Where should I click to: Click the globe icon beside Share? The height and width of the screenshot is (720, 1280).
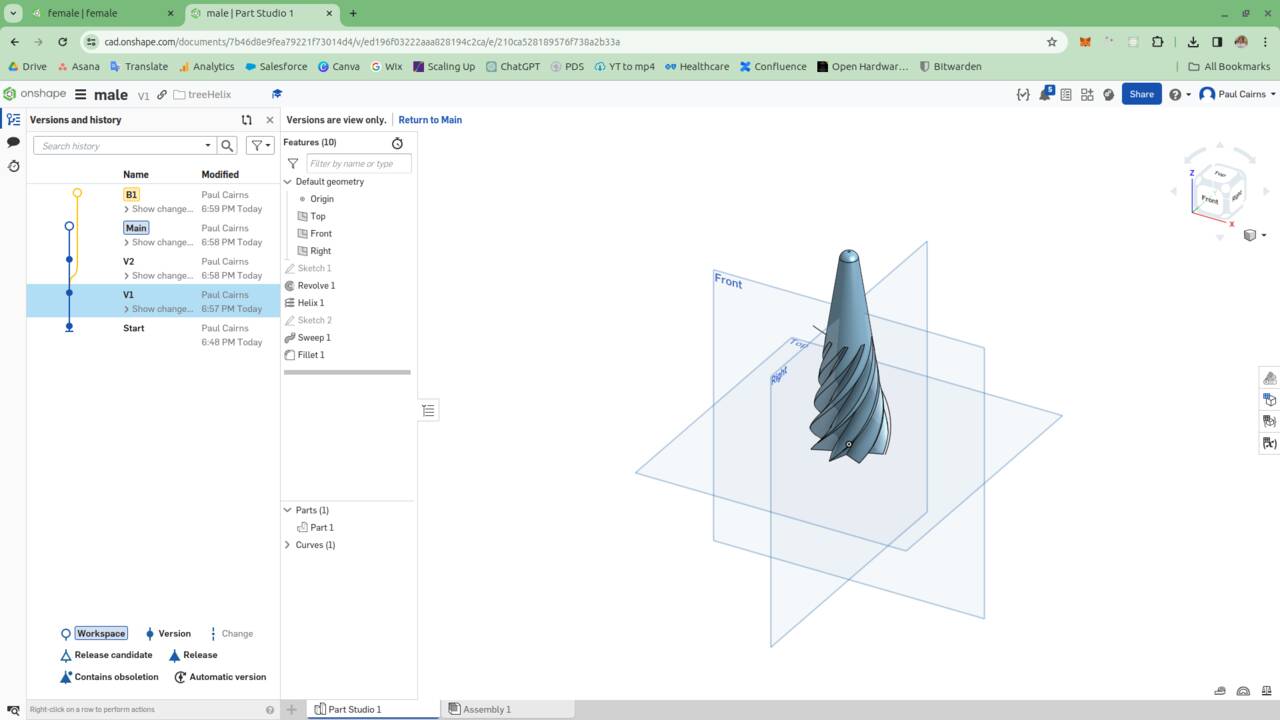[x=1108, y=94]
